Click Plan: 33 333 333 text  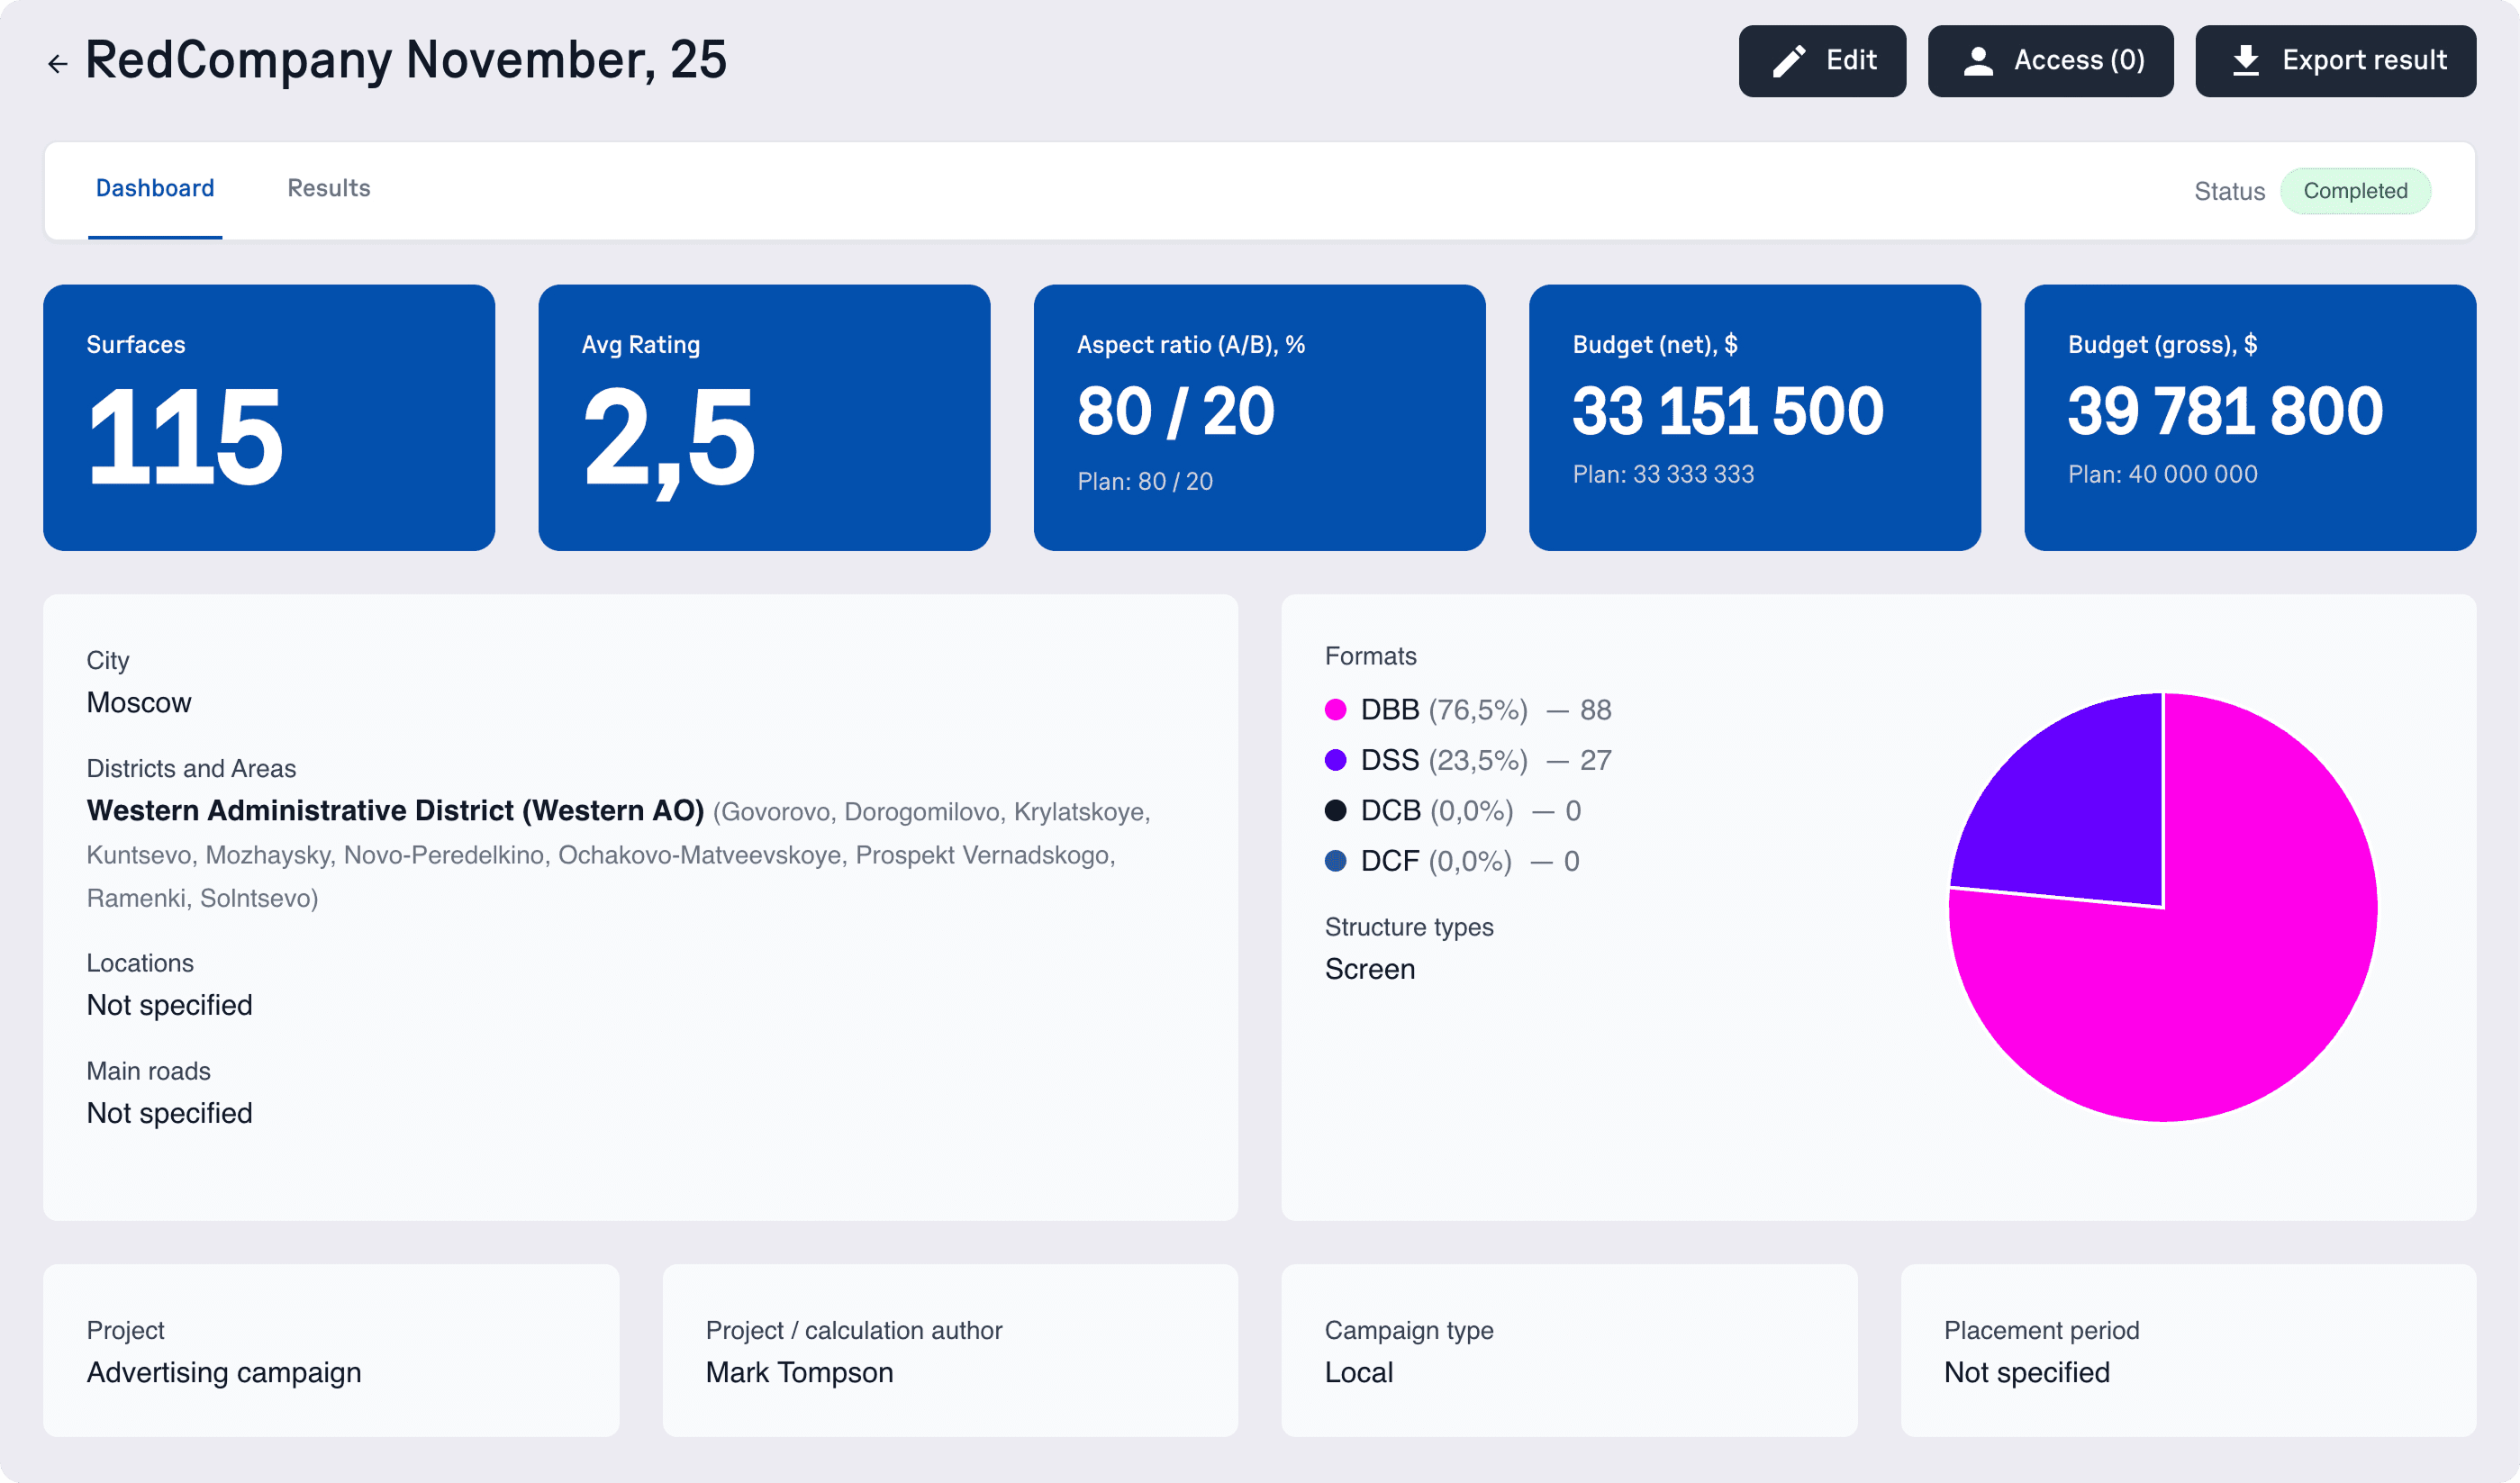(1663, 474)
